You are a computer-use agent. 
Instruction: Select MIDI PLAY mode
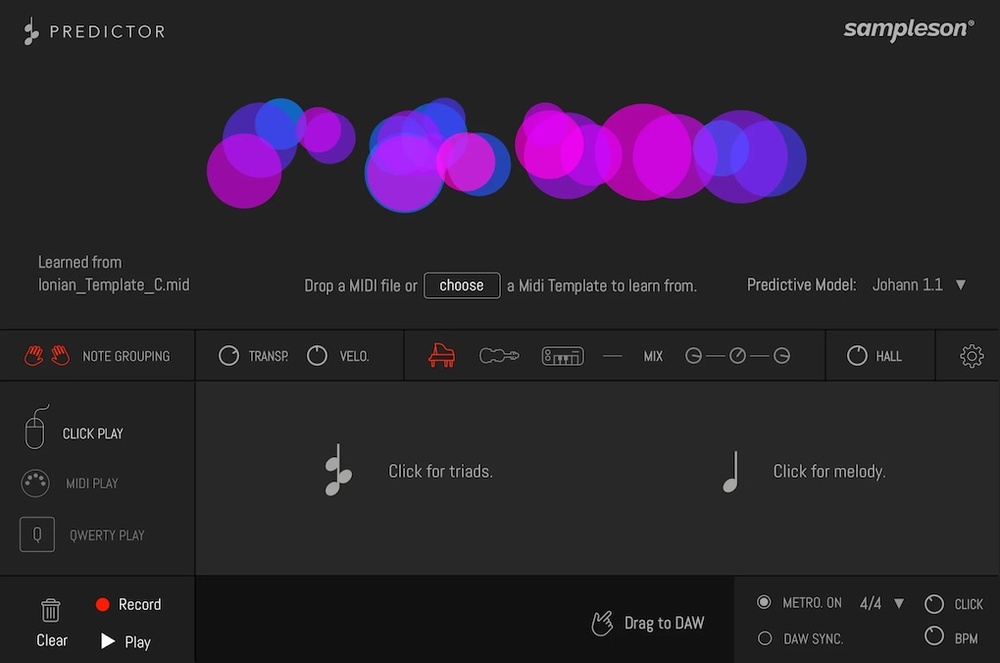[92, 483]
